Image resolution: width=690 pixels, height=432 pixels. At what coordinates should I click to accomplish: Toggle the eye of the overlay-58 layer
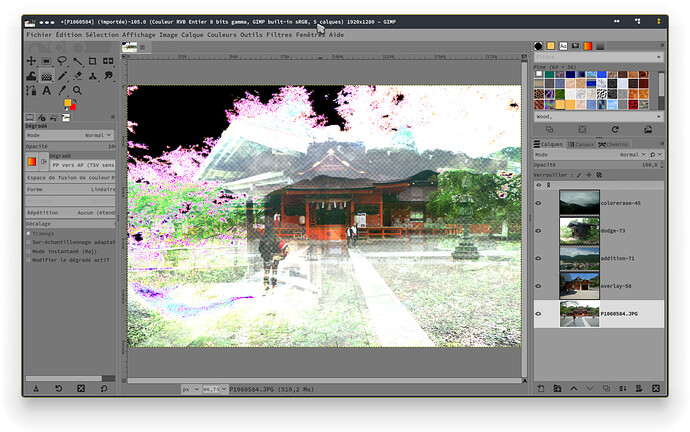pyautogui.click(x=538, y=286)
